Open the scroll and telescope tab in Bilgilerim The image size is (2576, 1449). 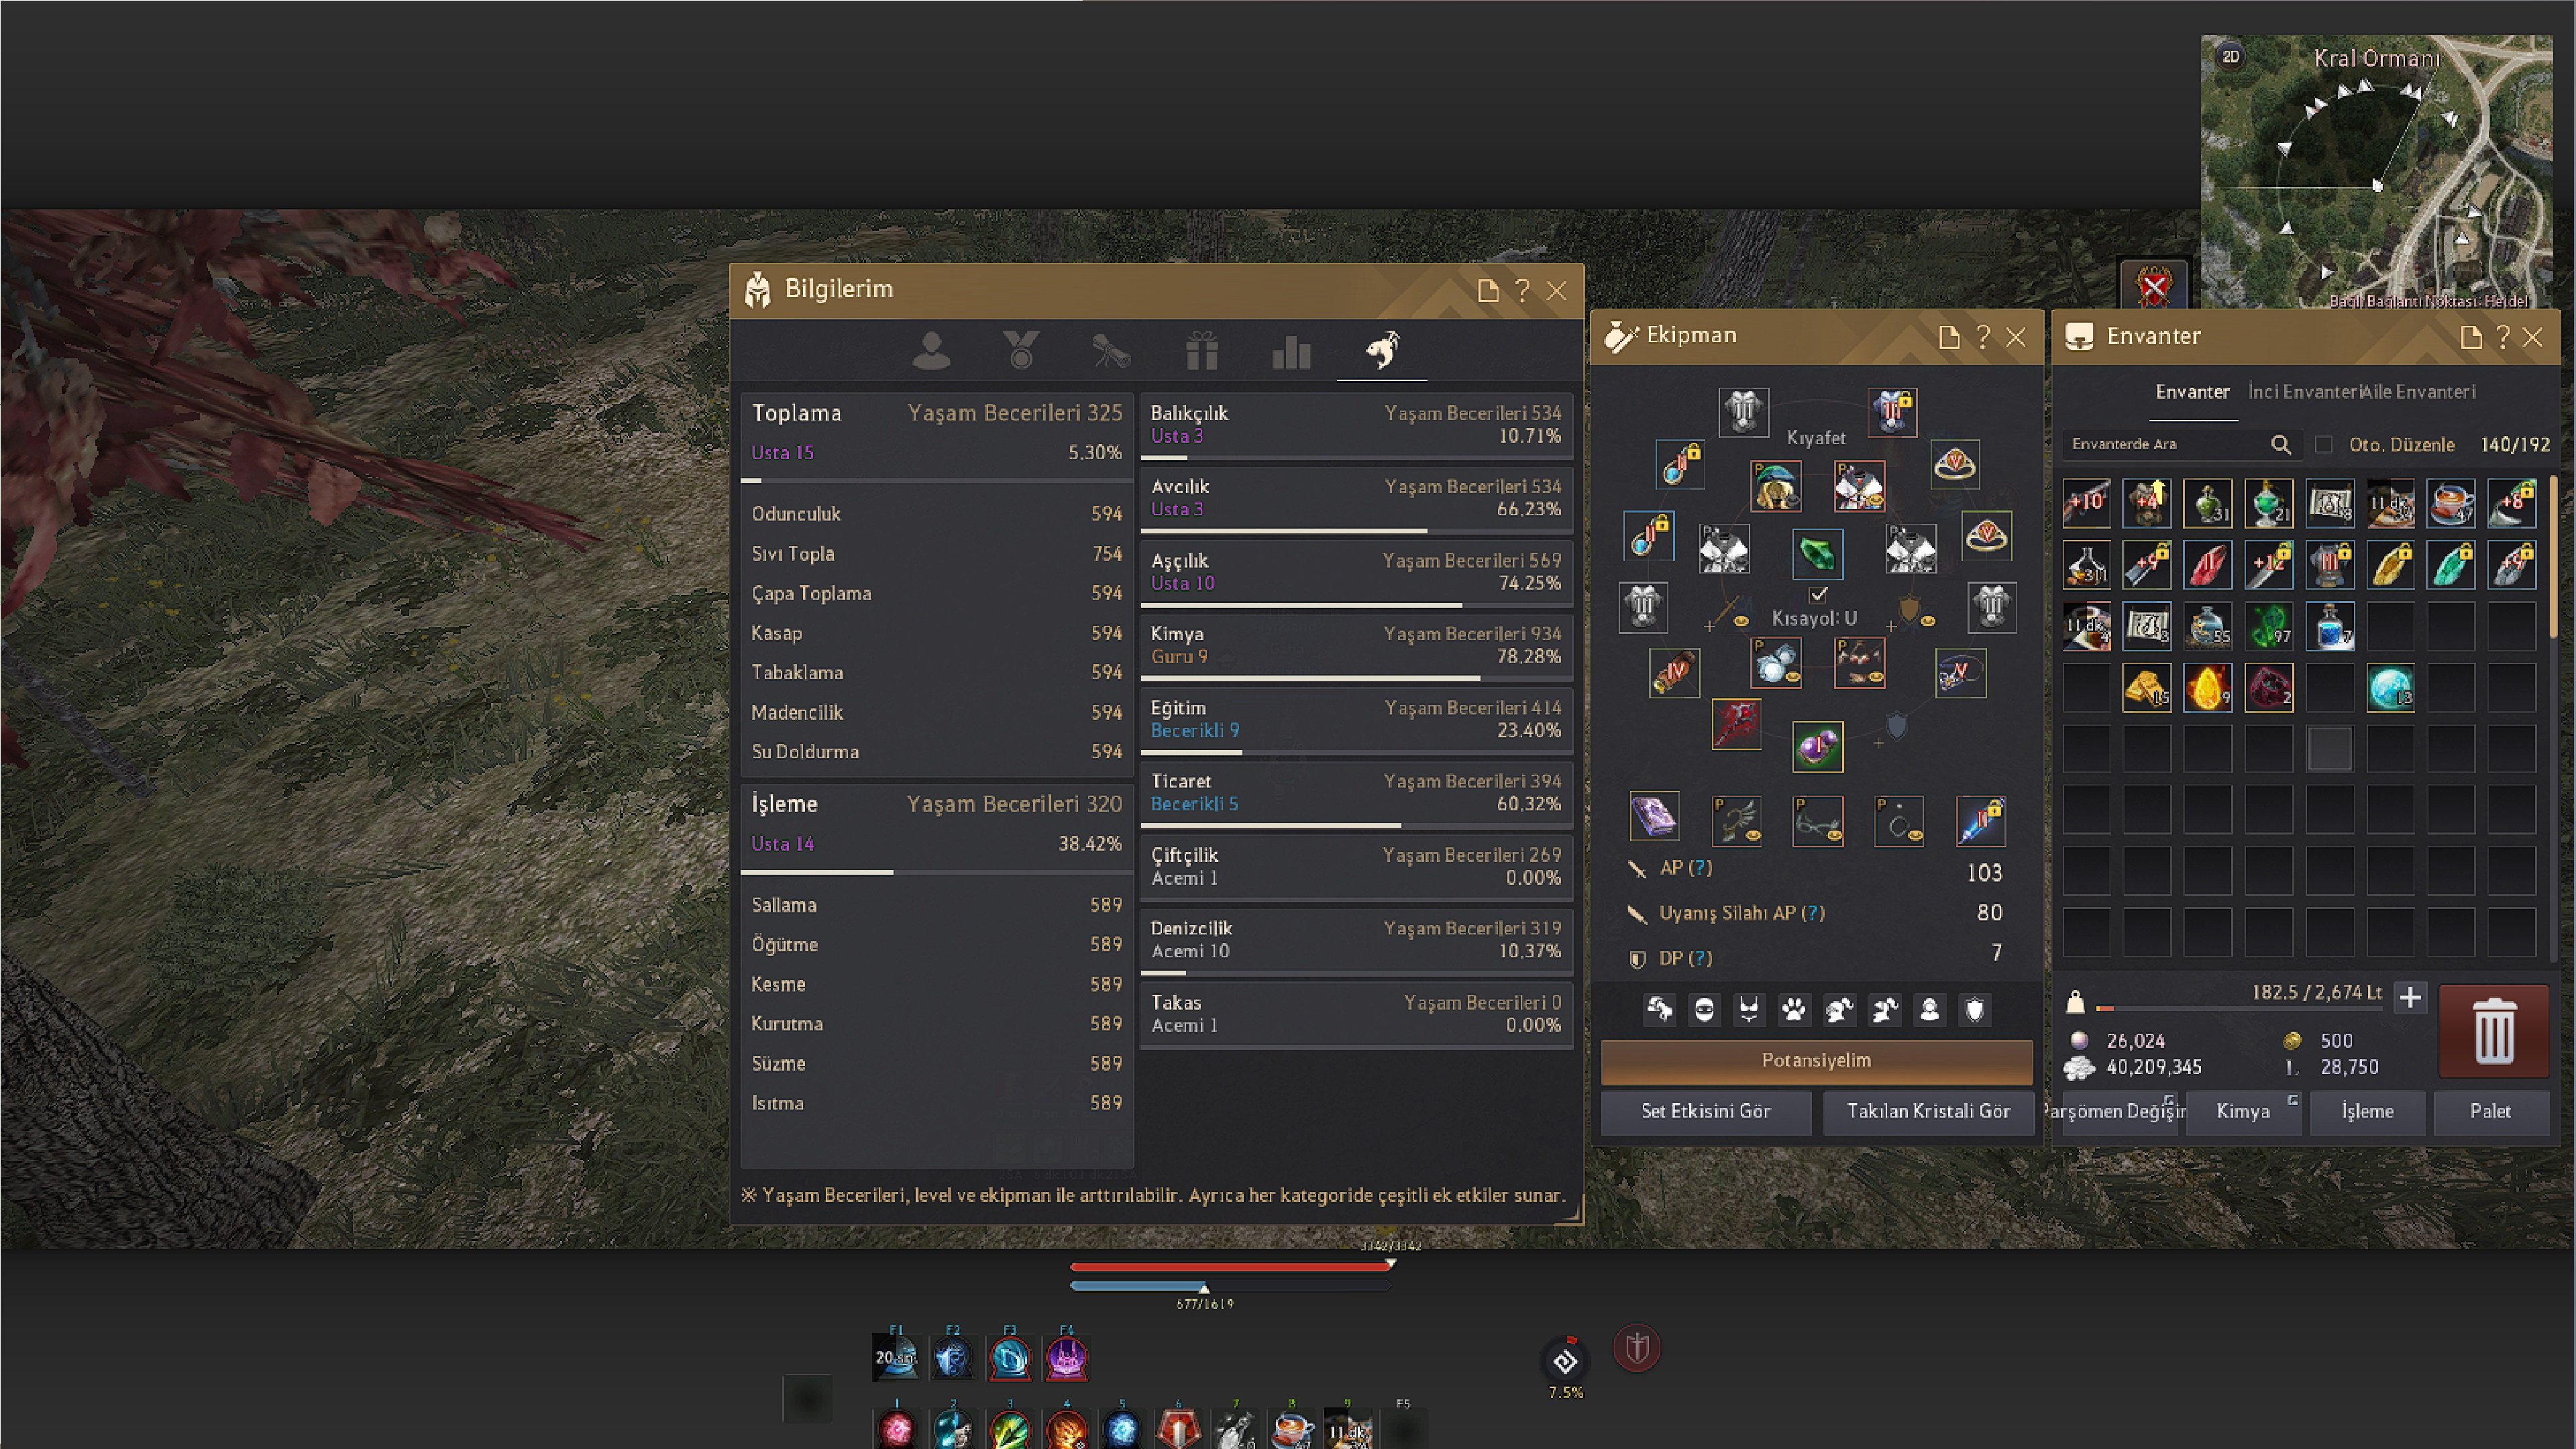pos(1111,351)
